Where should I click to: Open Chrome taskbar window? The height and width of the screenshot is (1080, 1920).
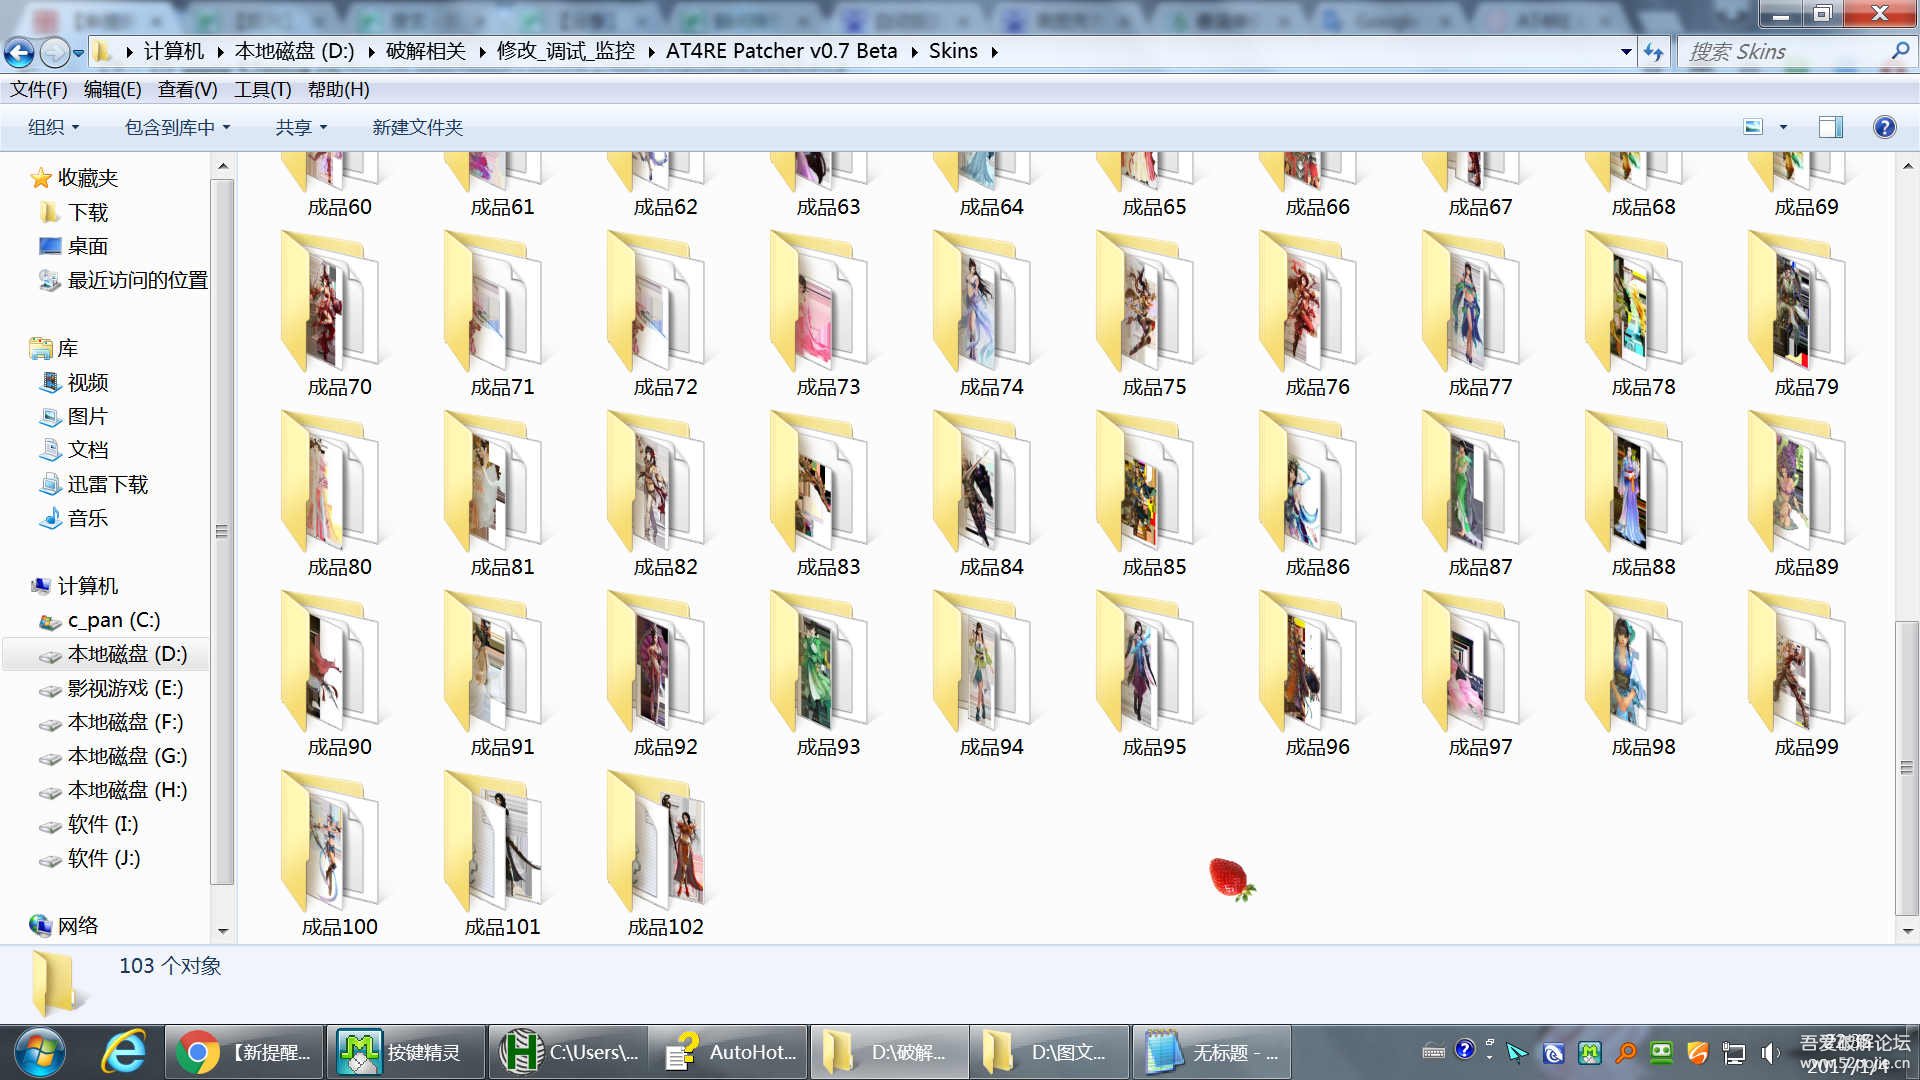click(x=245, y=1052)
